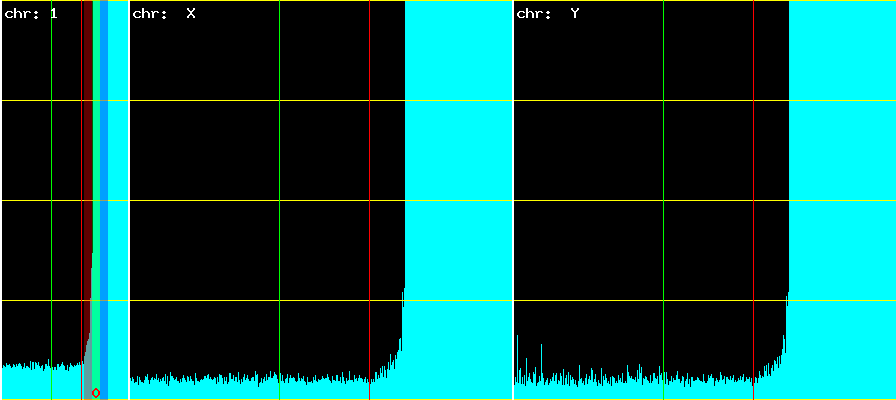
Task: Select the chr: Y panel label
Action: tap(547, 14)
